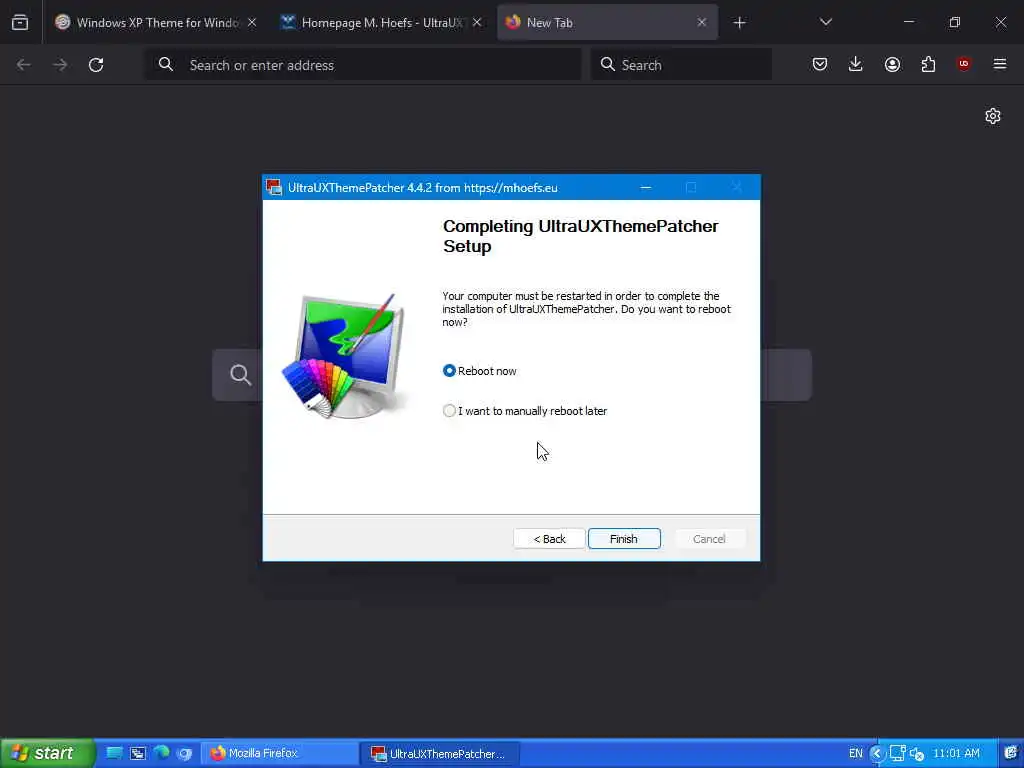Click the fourth quick launch icon
This screenshot has height=768, width=1024.
tap(185, 753)
